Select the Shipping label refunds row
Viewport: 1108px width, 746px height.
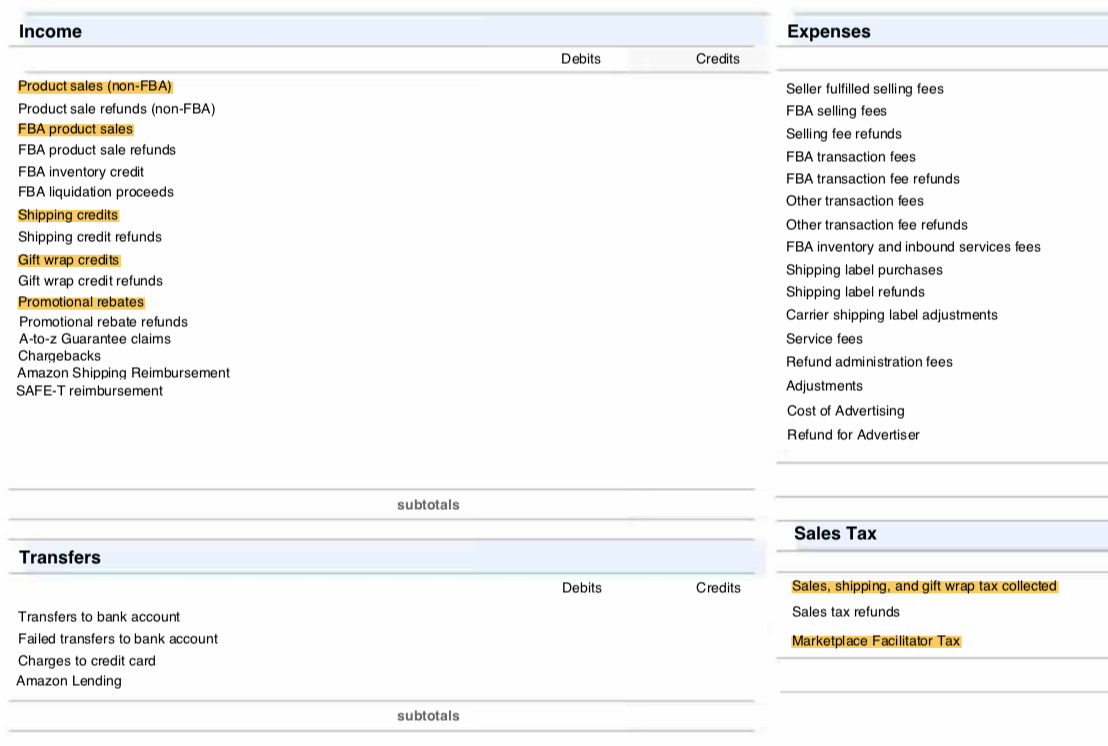point(855,292)
